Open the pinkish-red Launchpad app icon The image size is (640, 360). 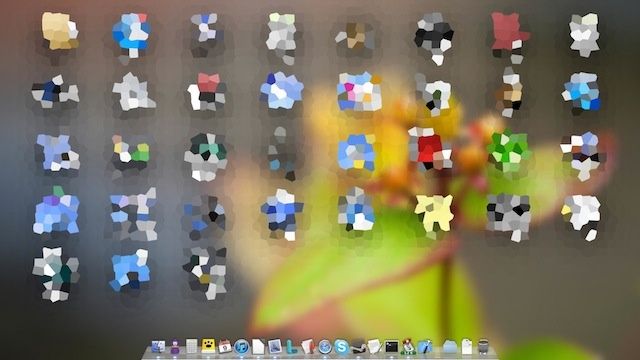pos(509,33)
